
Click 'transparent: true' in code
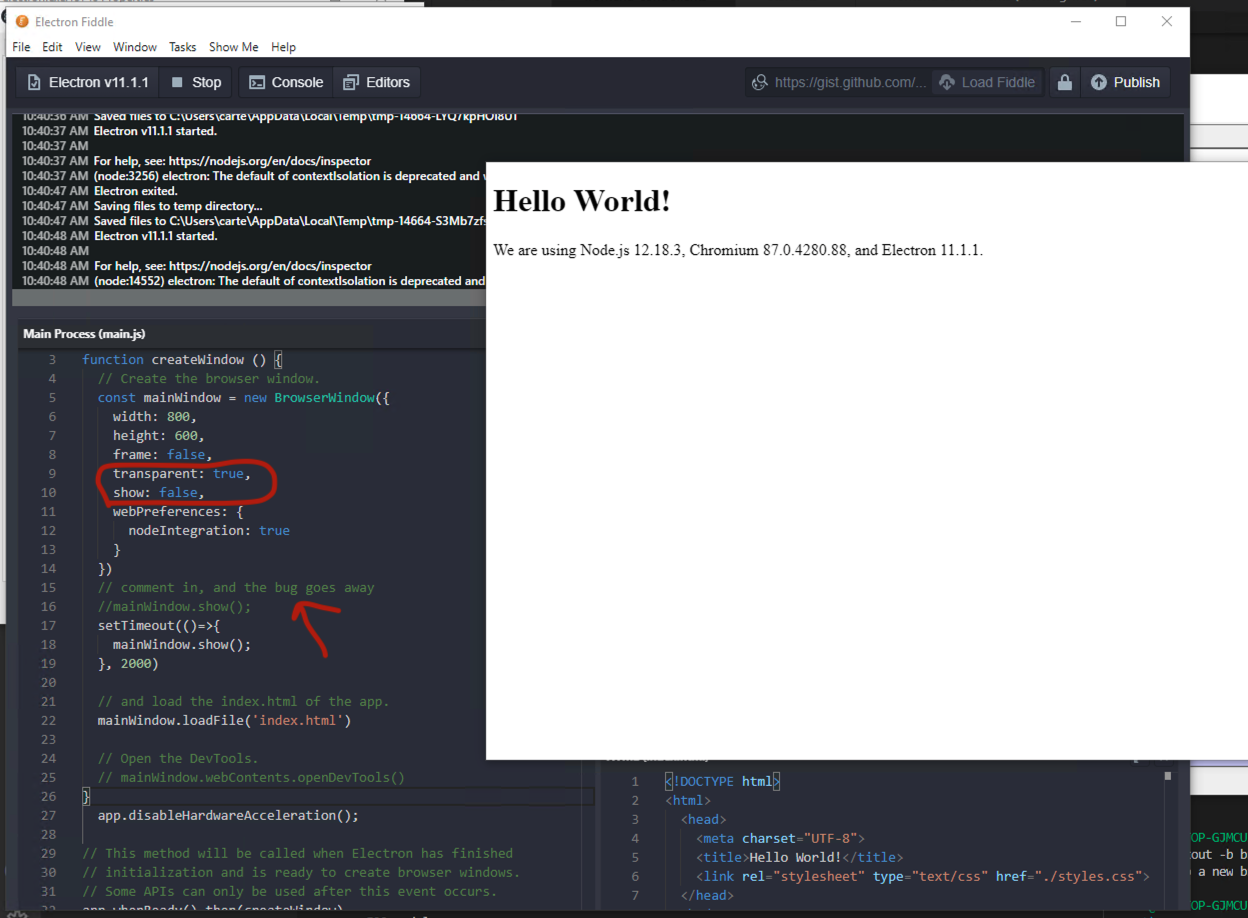coord(182,473)
